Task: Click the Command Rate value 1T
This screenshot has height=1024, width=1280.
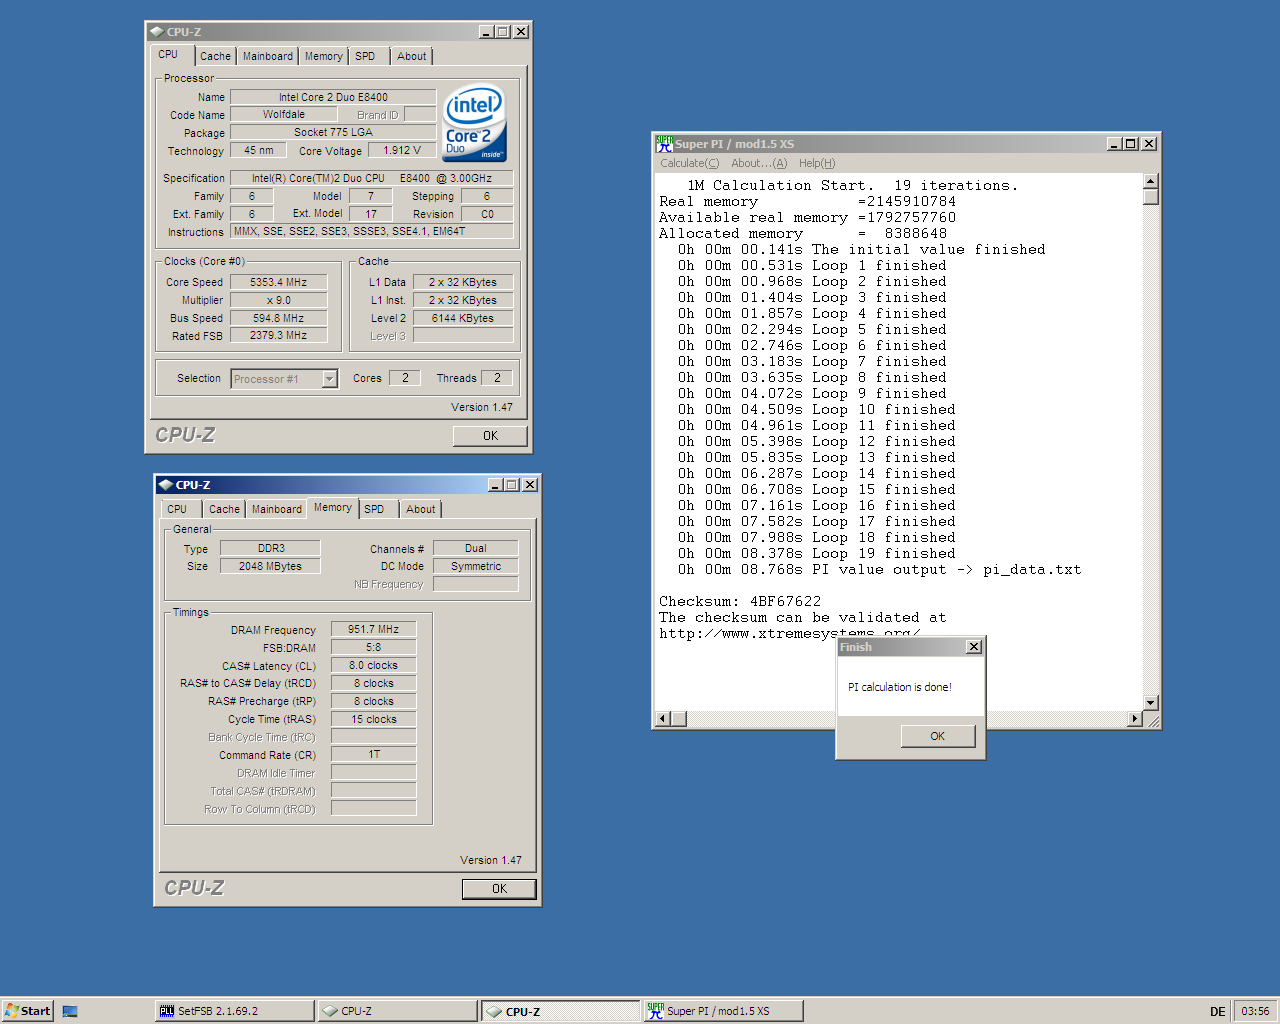Action: coord(374,755)
